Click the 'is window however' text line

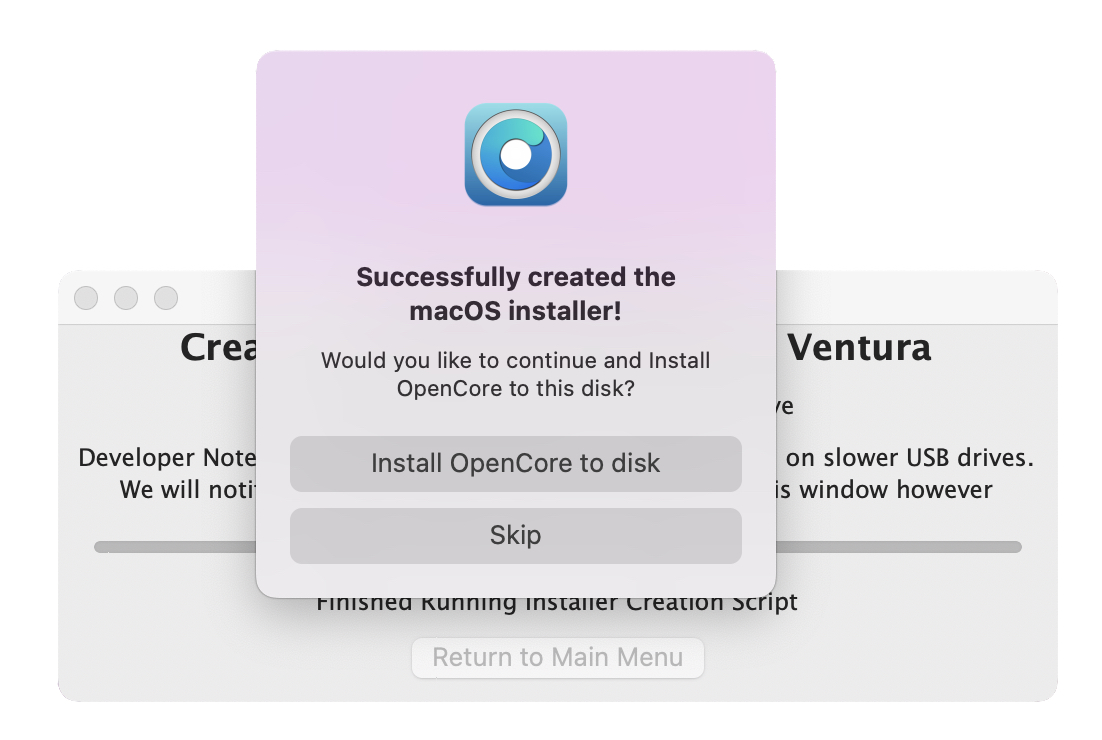click(x=884, y=489)
